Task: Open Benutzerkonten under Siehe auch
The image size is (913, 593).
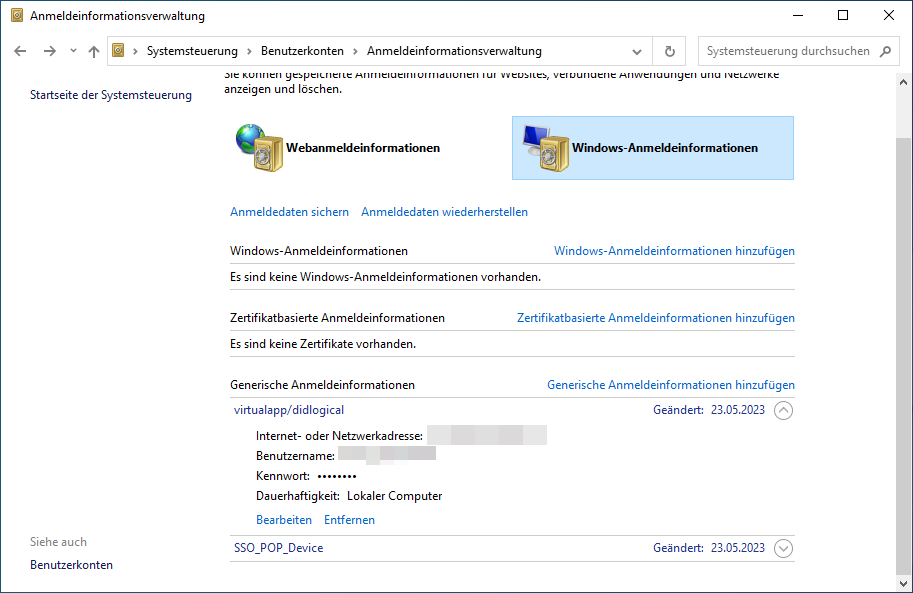Action: (x=72, y=565)
